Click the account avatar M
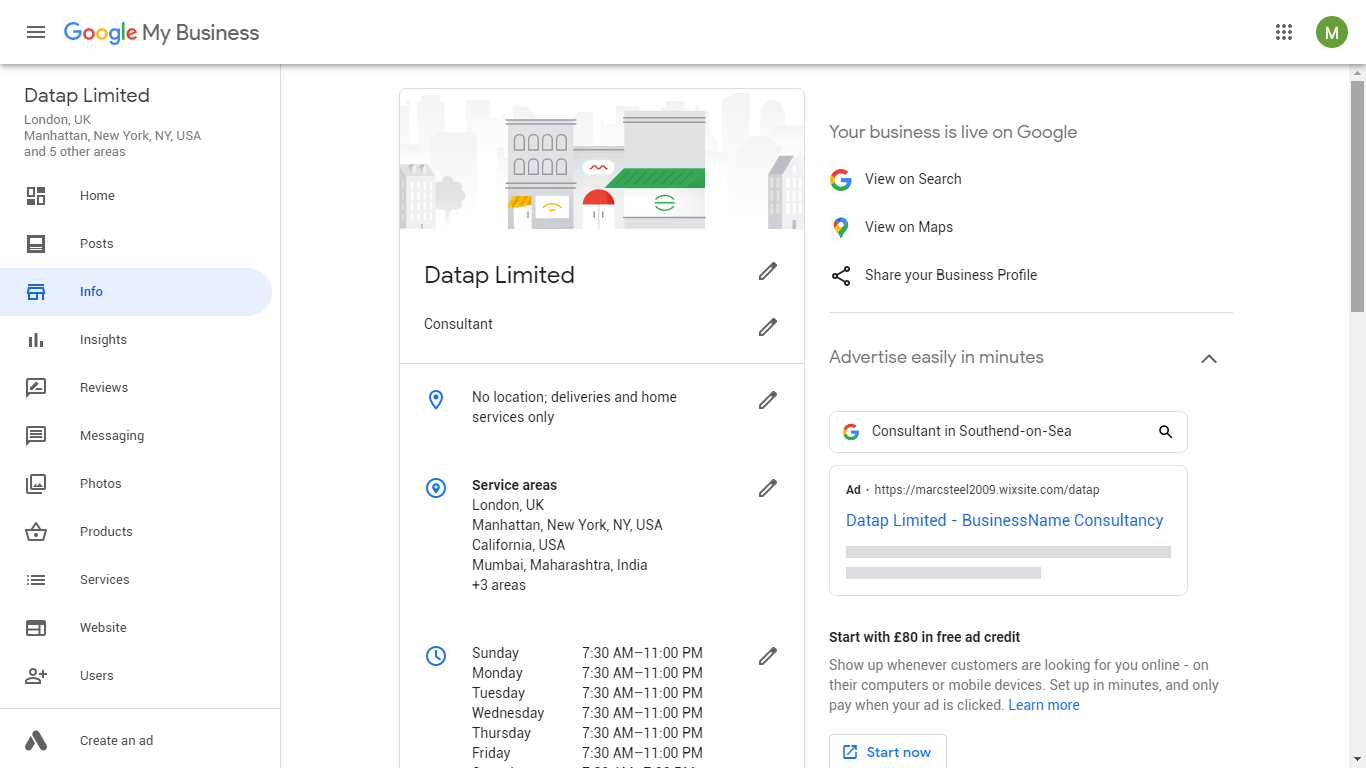1366x768 pixels. tap(1331, 32)
